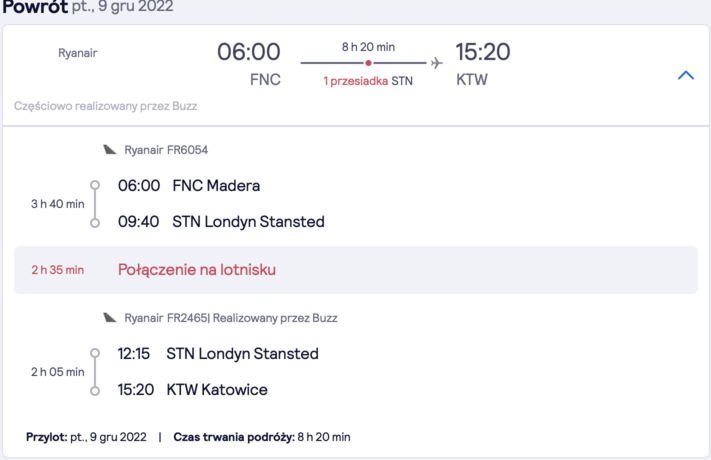Click the red stopover dot on the route
711x460 pixels.
point(368,63)
